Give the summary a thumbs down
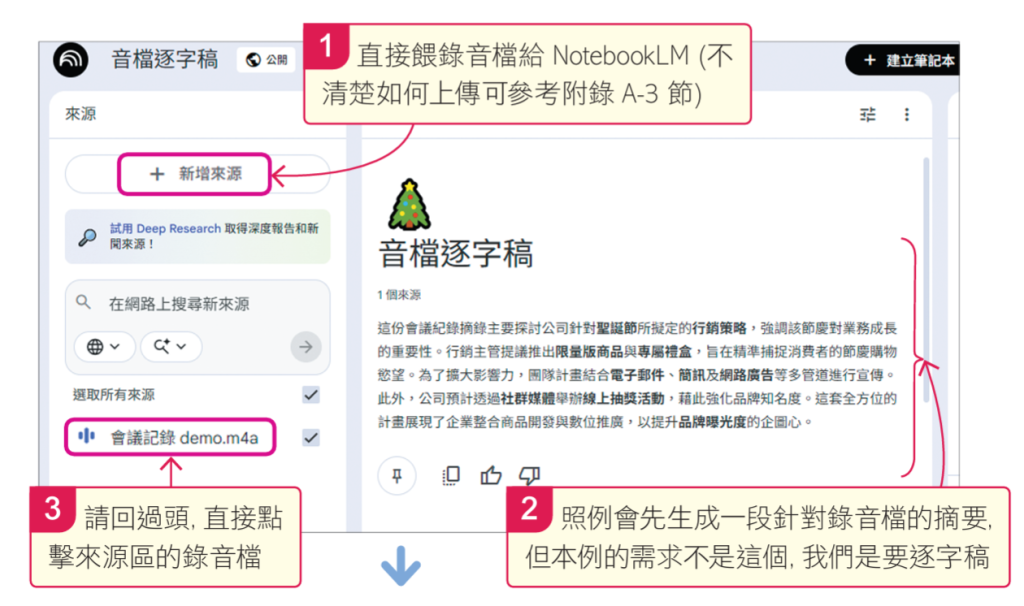1024x606 pixels. point(529,475)
